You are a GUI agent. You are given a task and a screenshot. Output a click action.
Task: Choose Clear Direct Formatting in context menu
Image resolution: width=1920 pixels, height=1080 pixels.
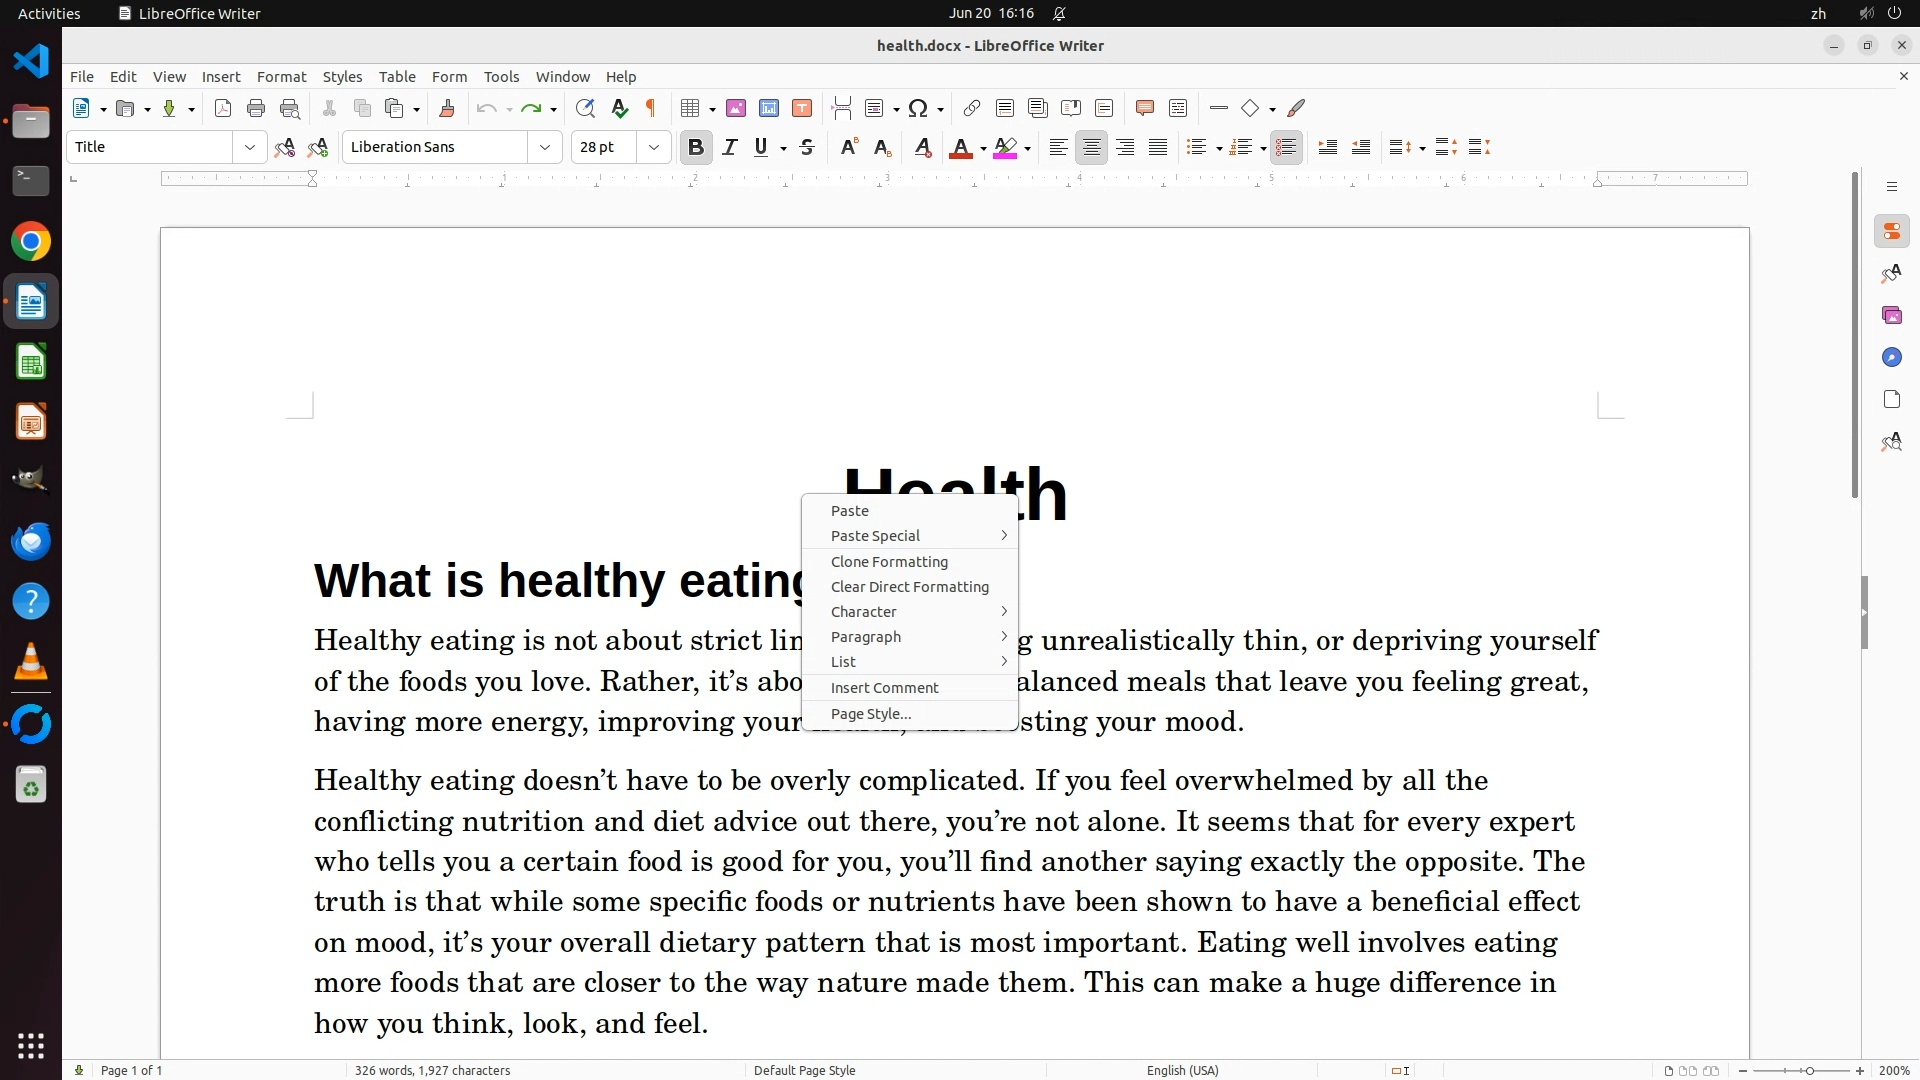pyautogui.click(x=909, y=587)
